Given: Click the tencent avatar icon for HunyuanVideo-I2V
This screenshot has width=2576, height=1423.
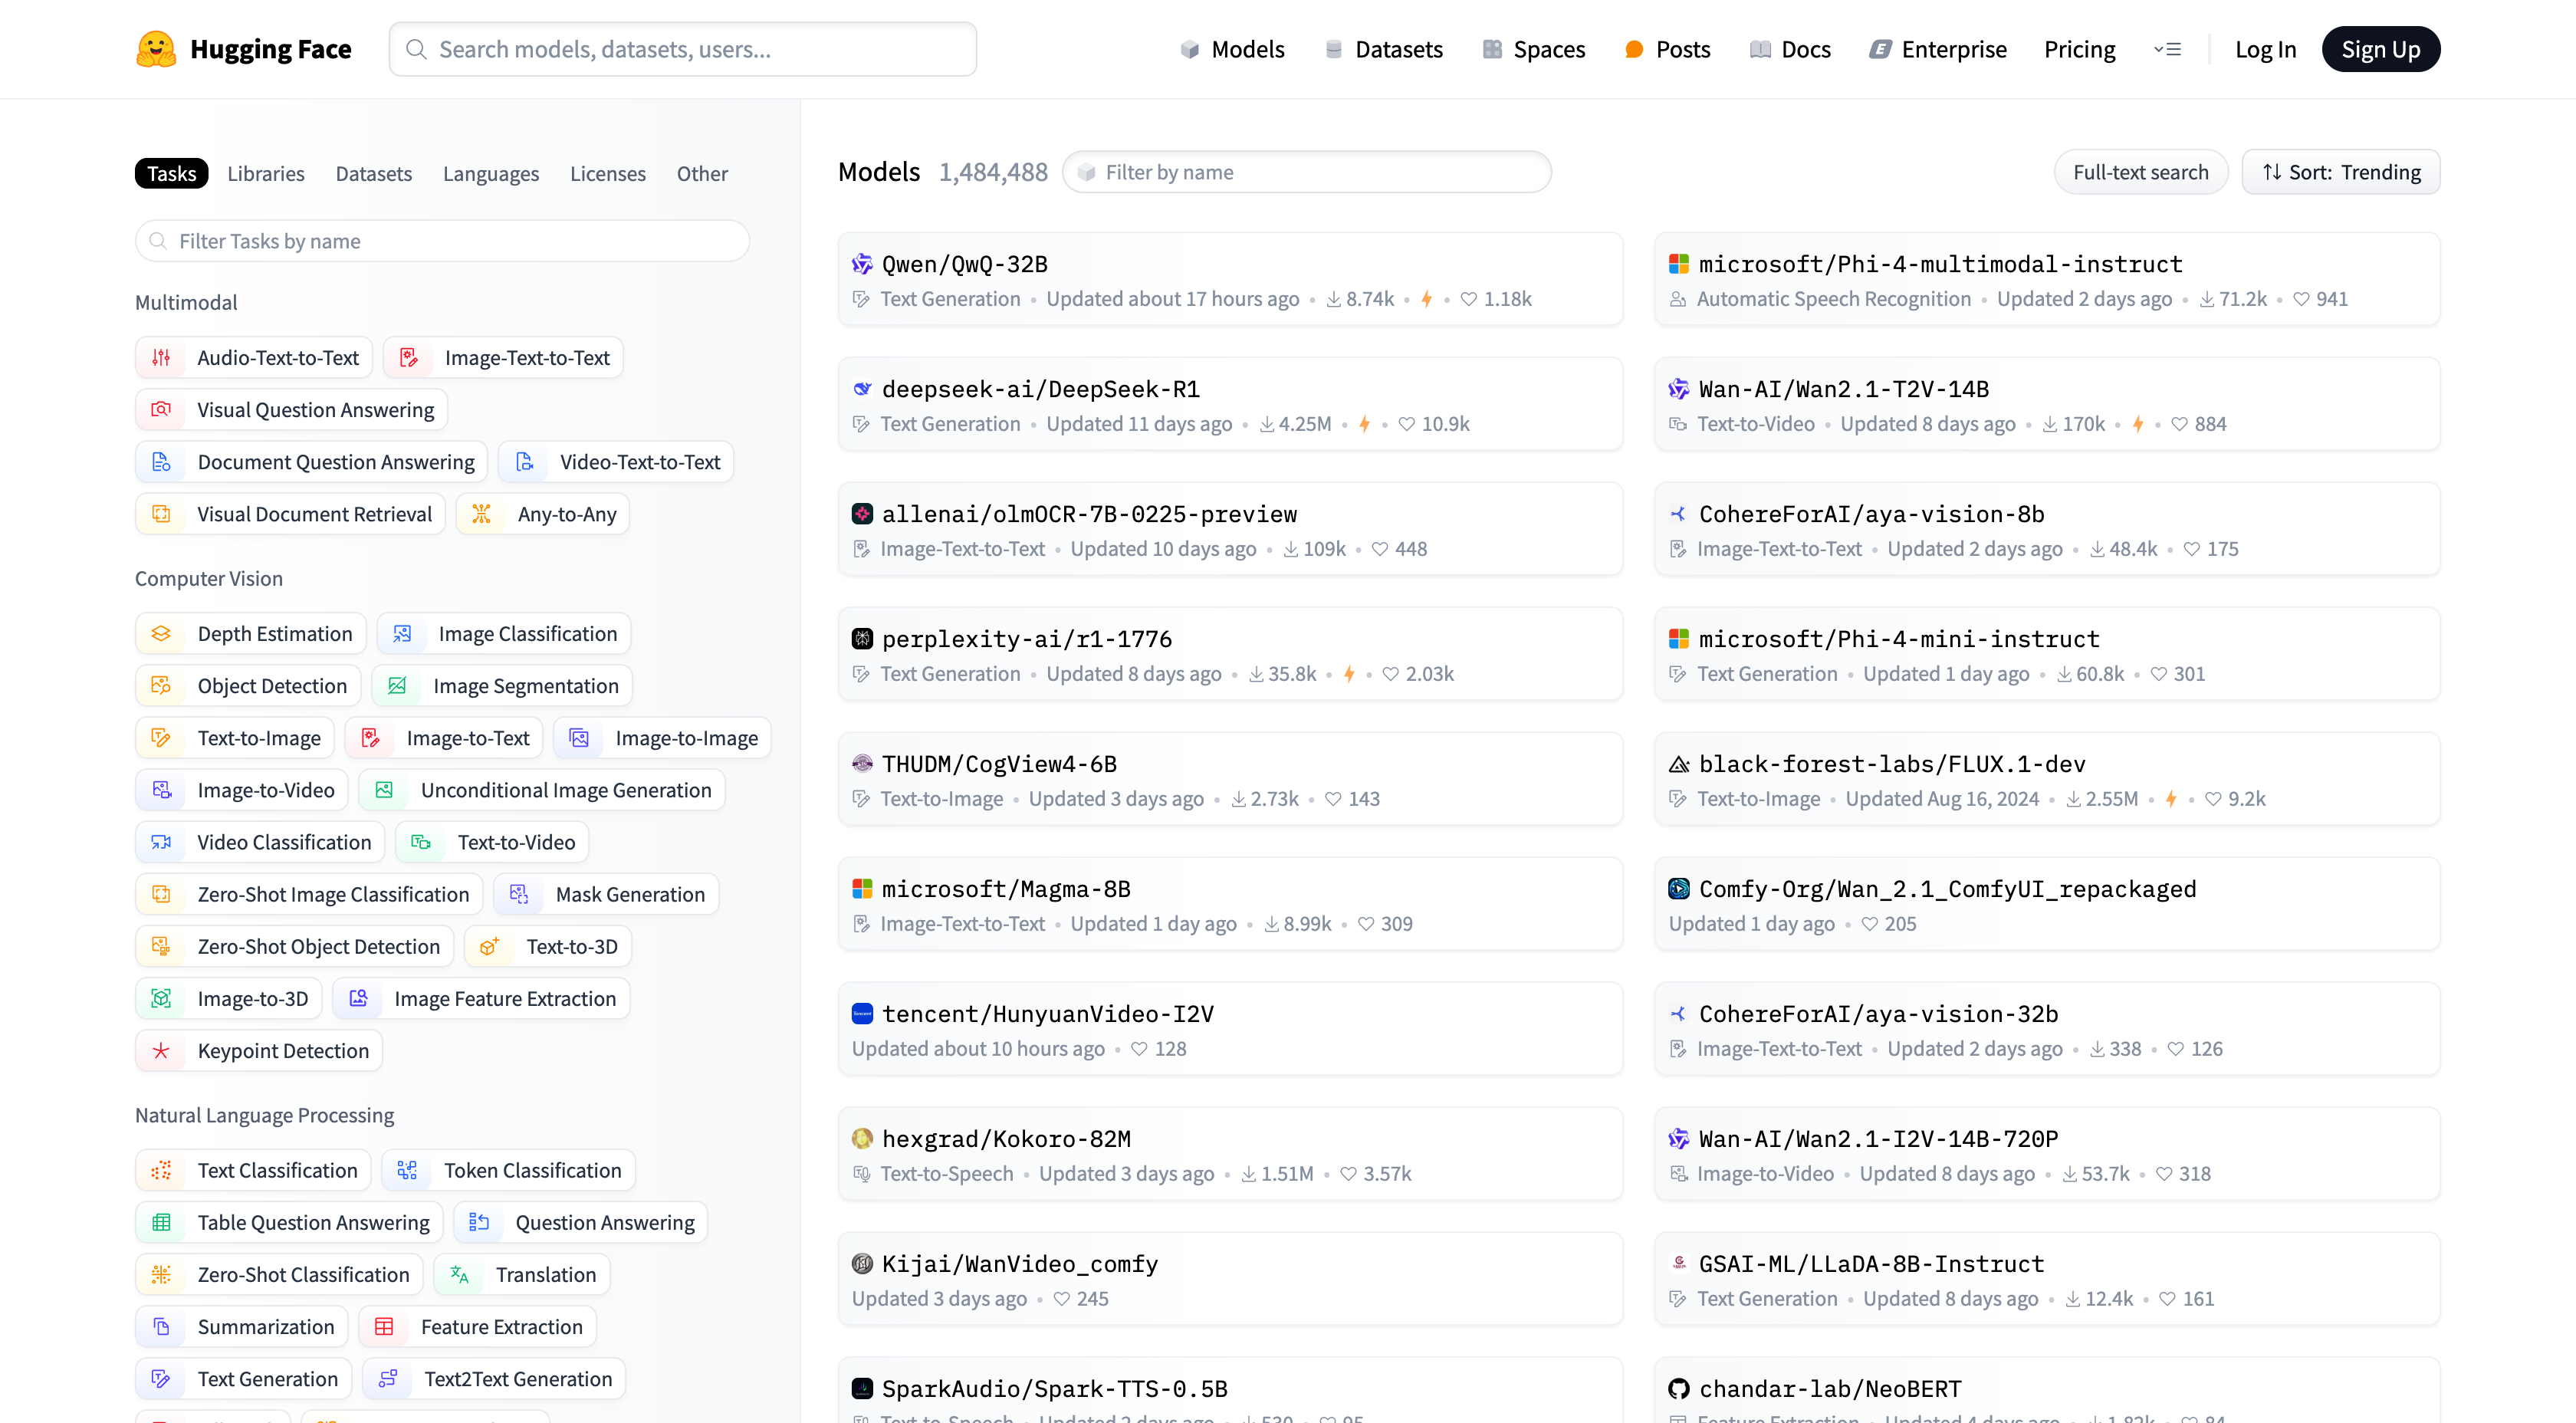Looking at the screenshot, I should [861, 1014].
